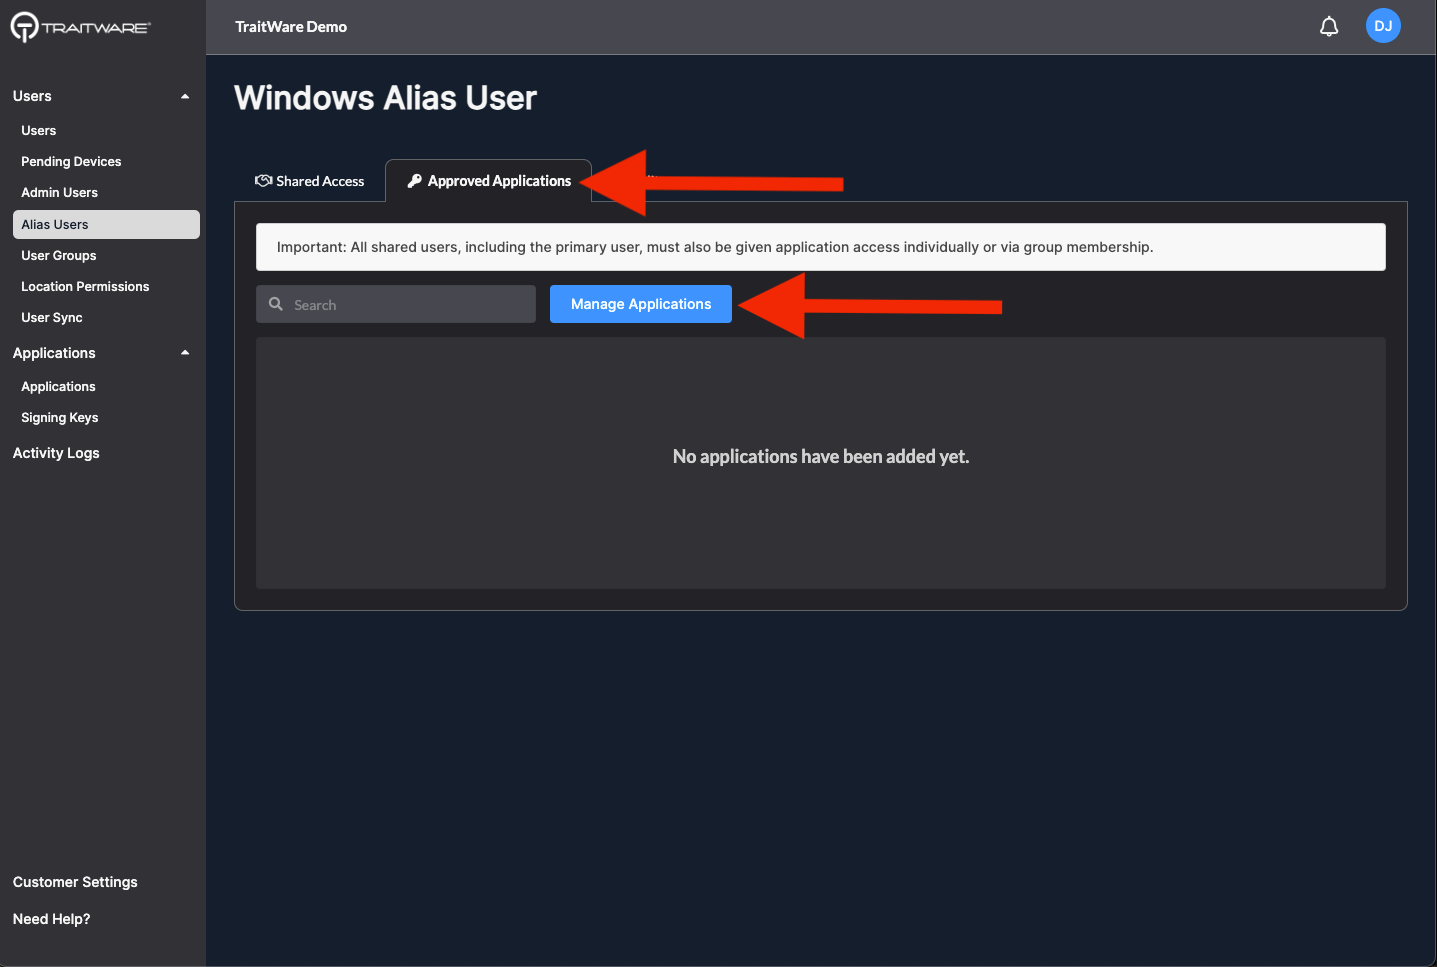Click the Windows Alias User heading

click(385, 98)
